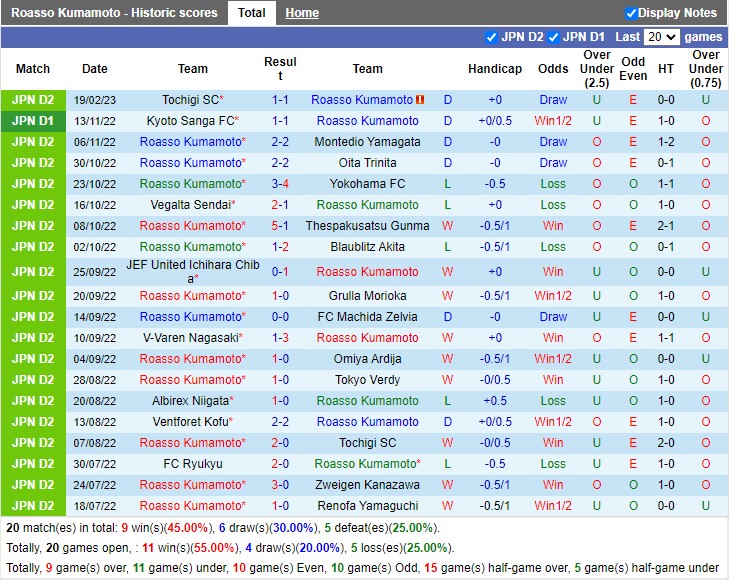Click the red card icon beside Roasso Kumamoto

[420, 100]
